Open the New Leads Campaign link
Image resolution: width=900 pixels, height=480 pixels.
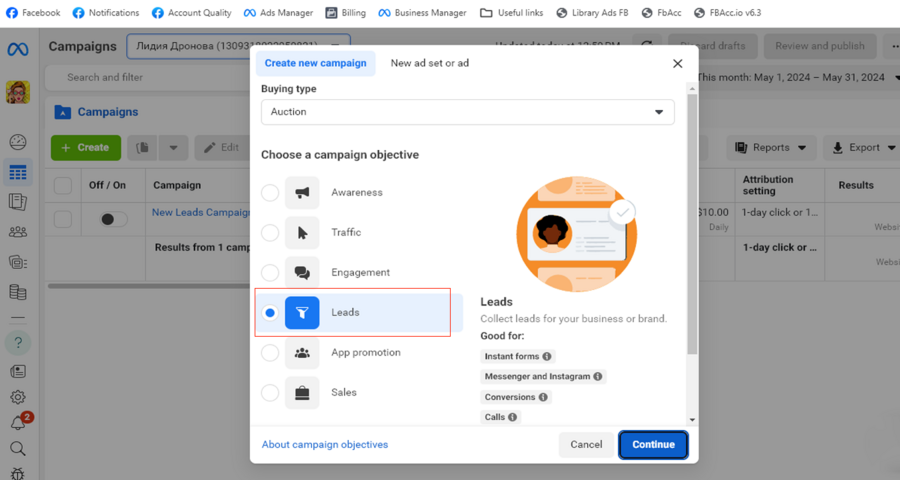coord(201,212)
